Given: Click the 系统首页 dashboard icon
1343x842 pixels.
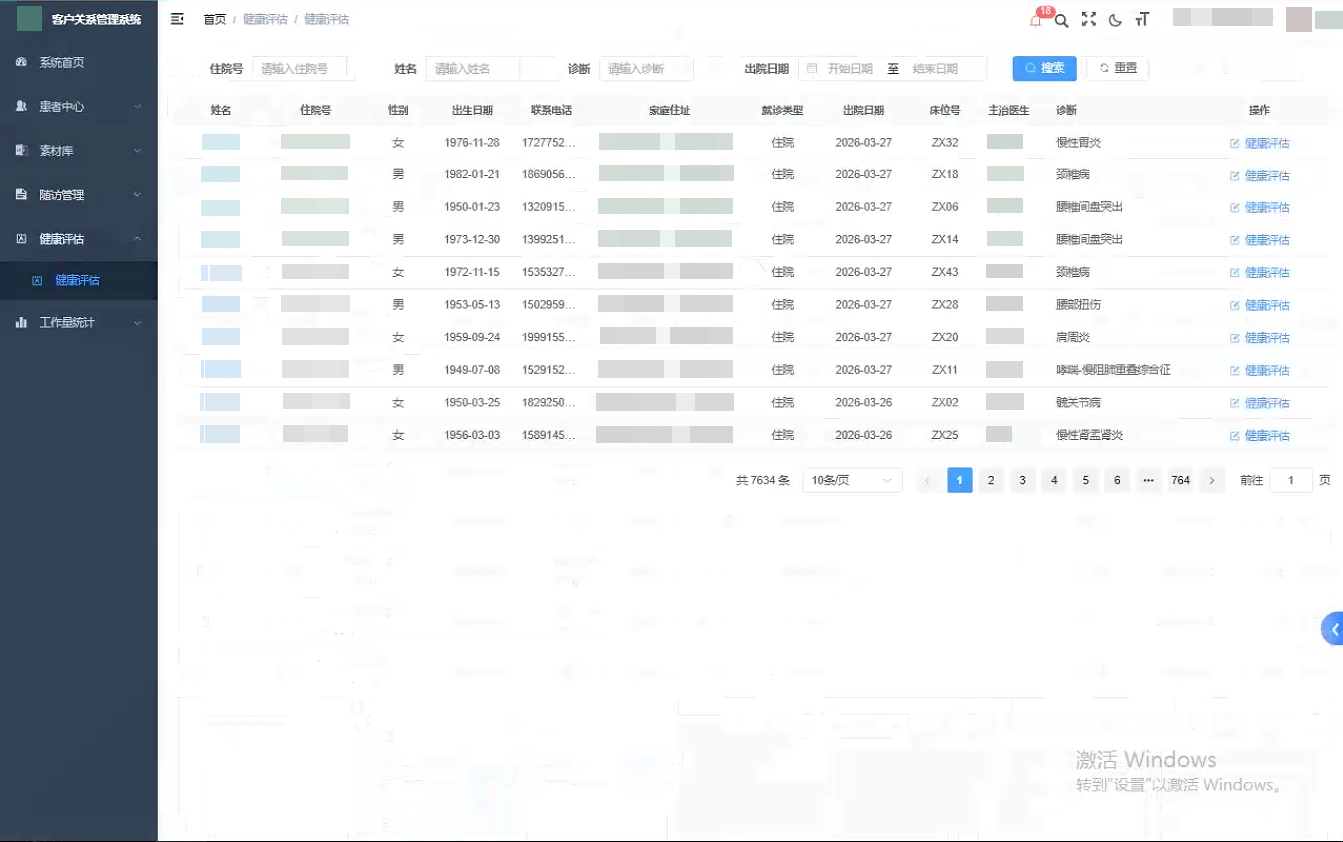Looking at the screenshot, I should [22, 62].
